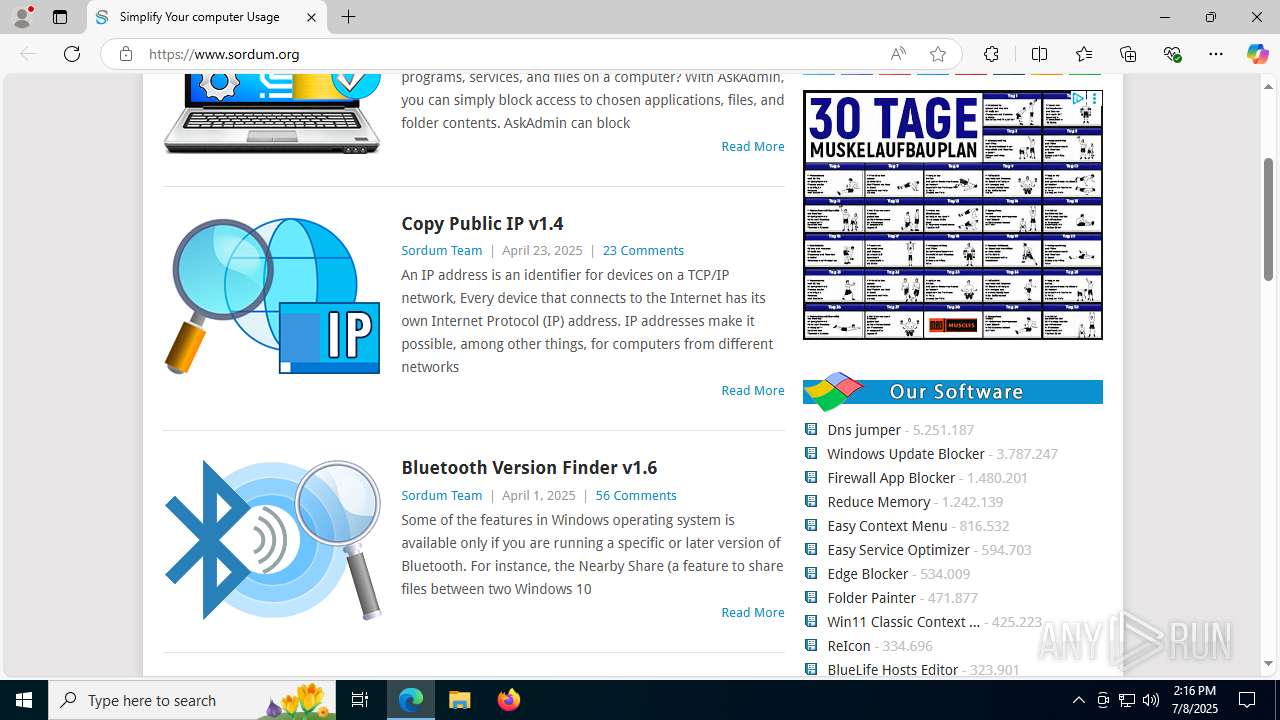Viewport: 1280px width, 720px height.
Task: Open Windows Update Blocker software link
Action: pos(906,453)
